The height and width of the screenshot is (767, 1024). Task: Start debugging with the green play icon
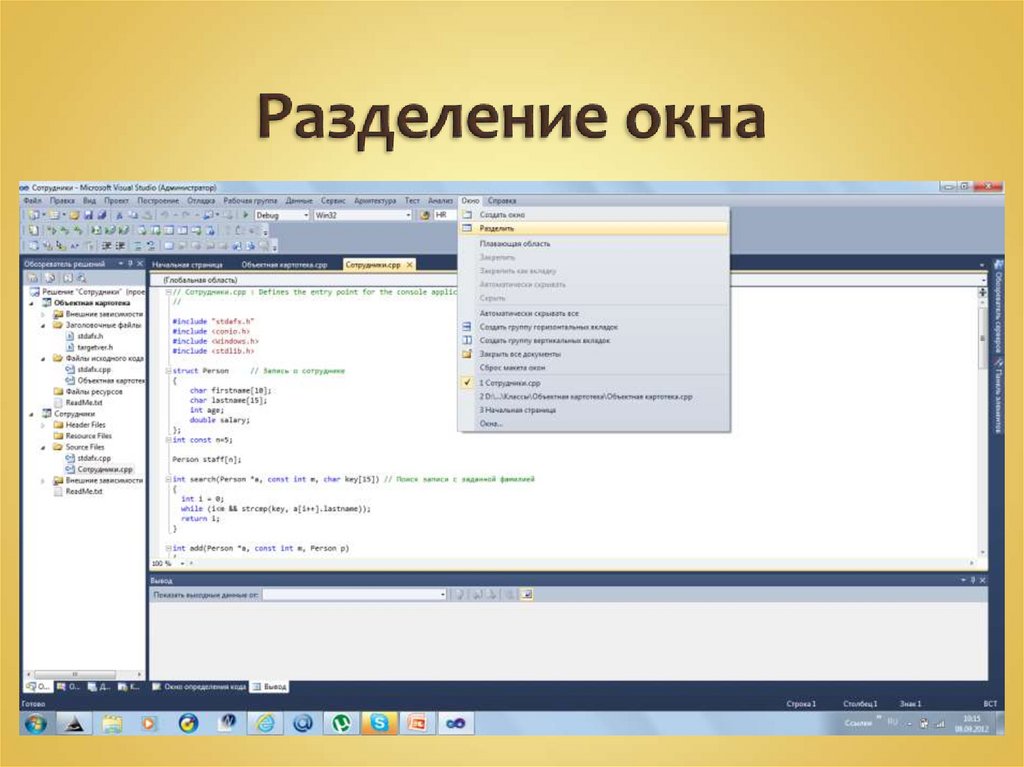(246, 215)
